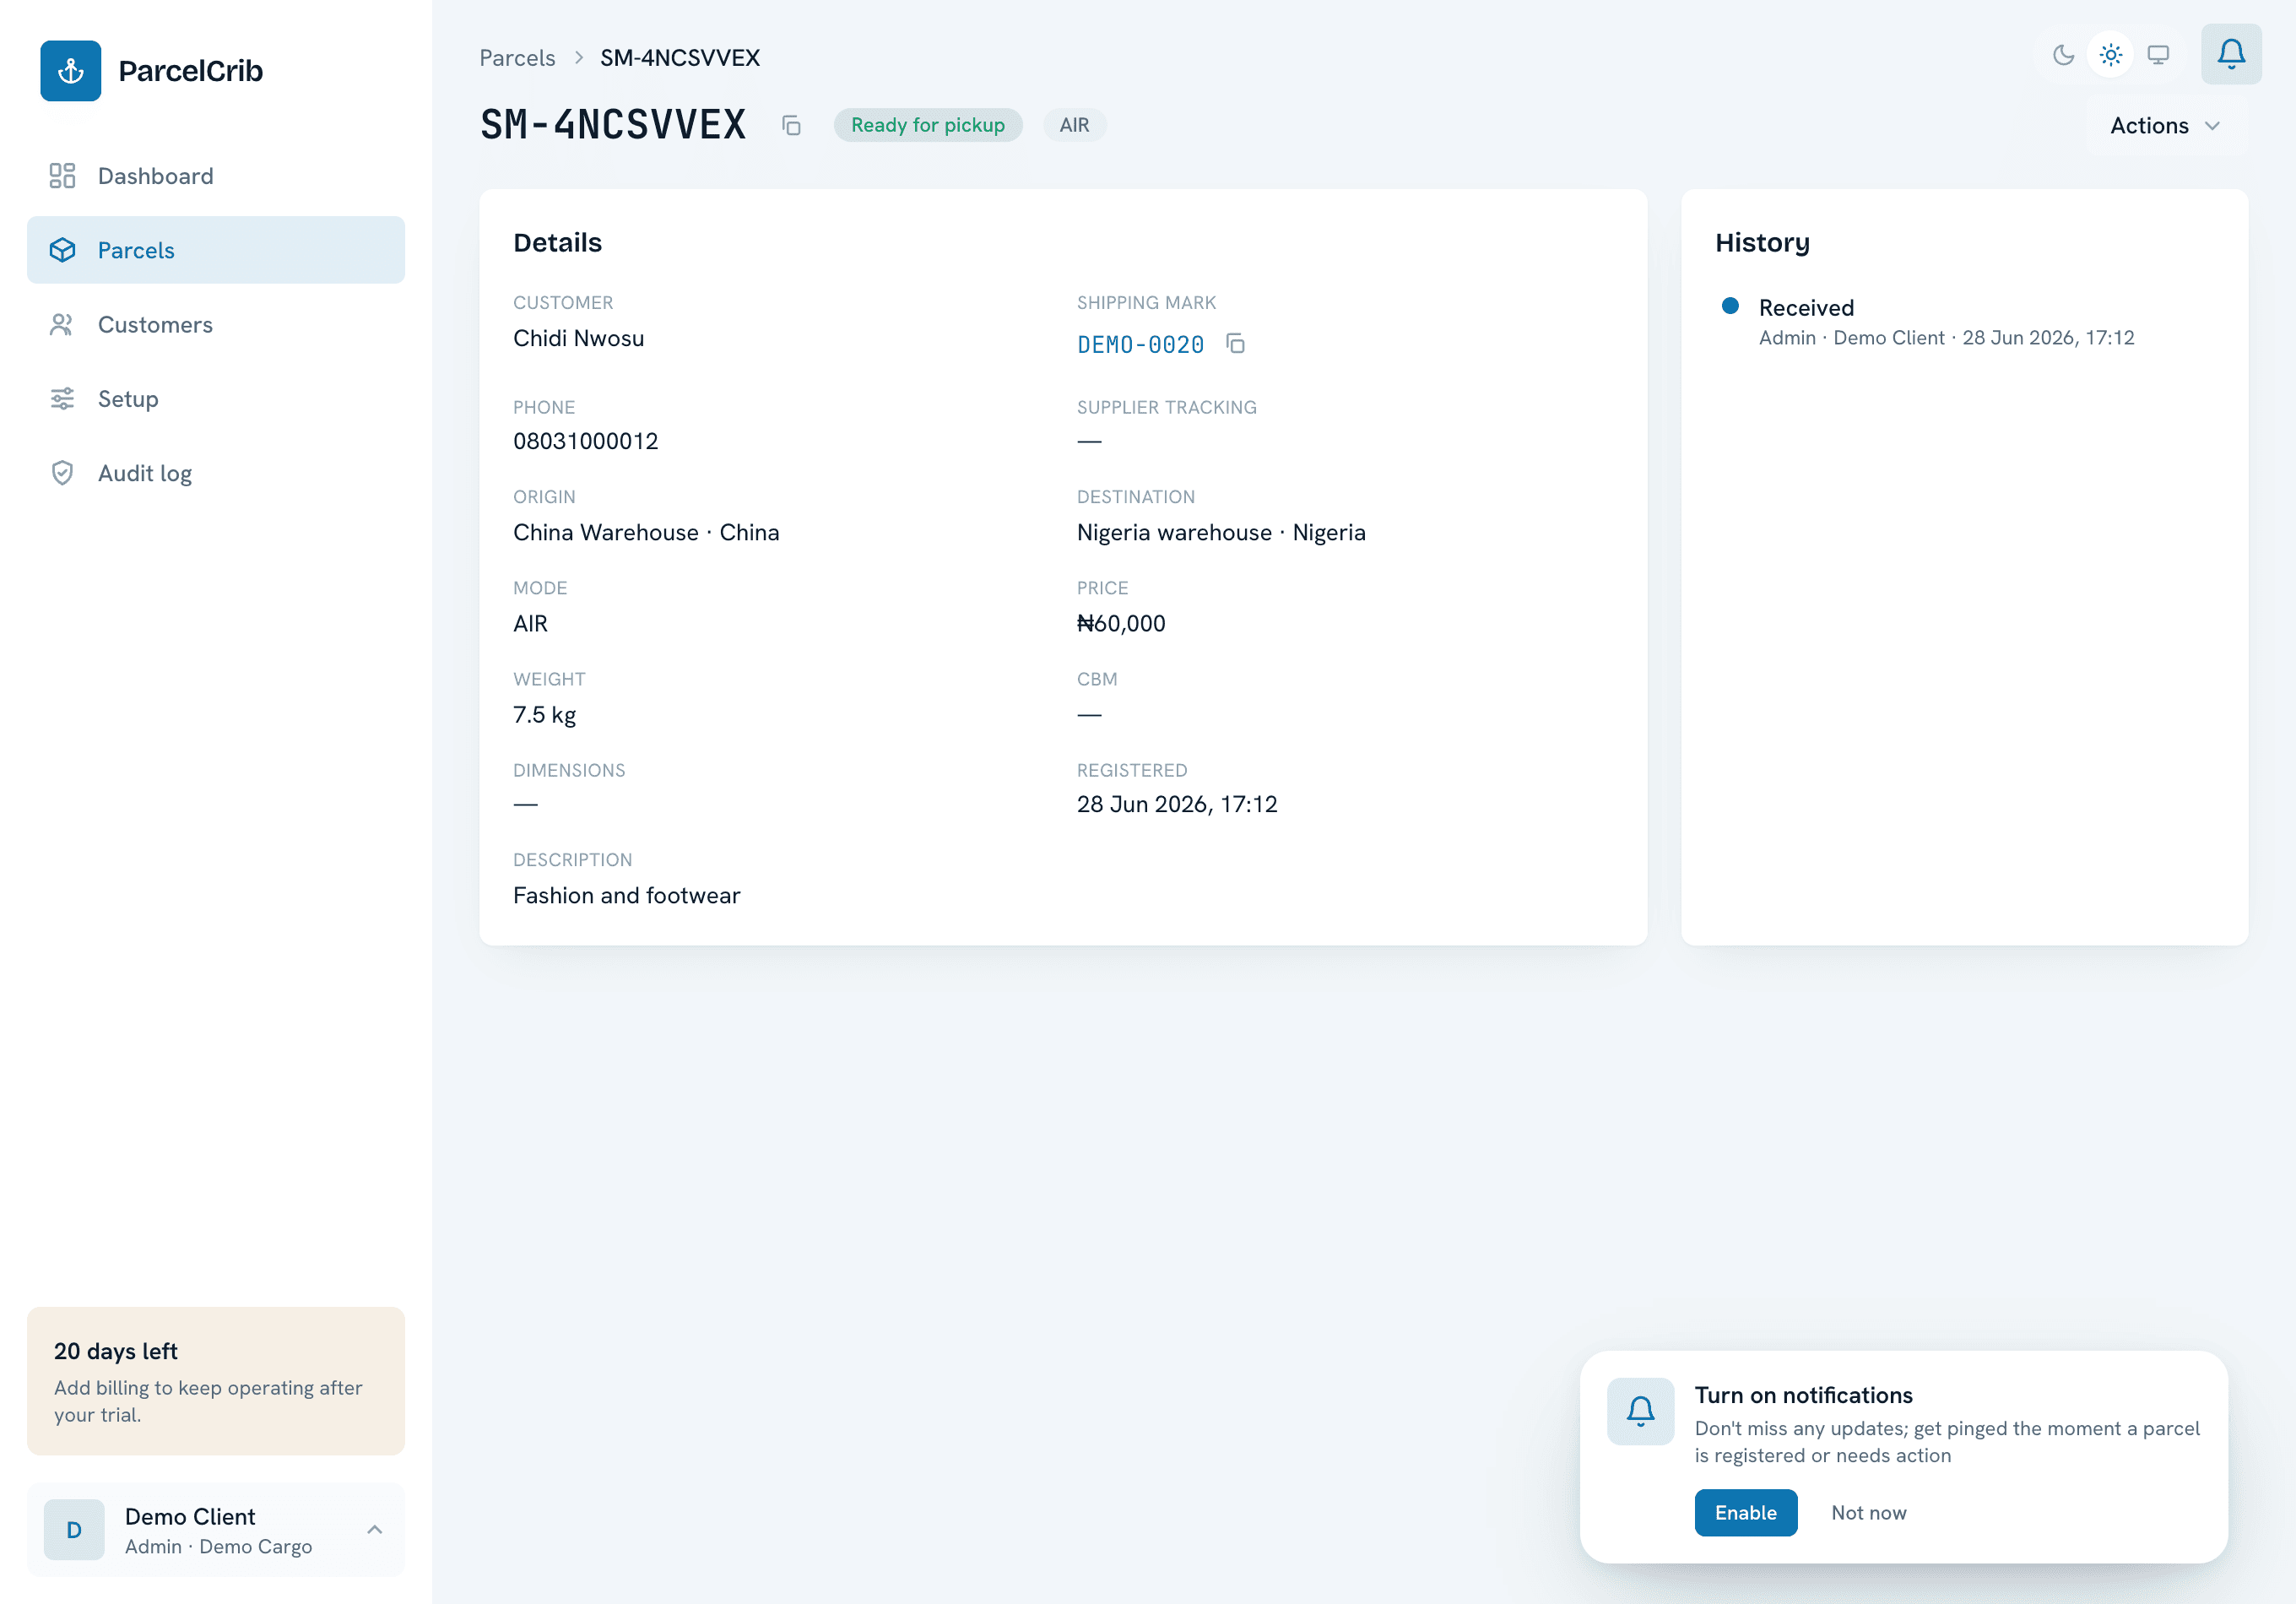Switch to dark theme moon icon
This screenshot has width=2296, height=1604.
(x=2063, y=55)
